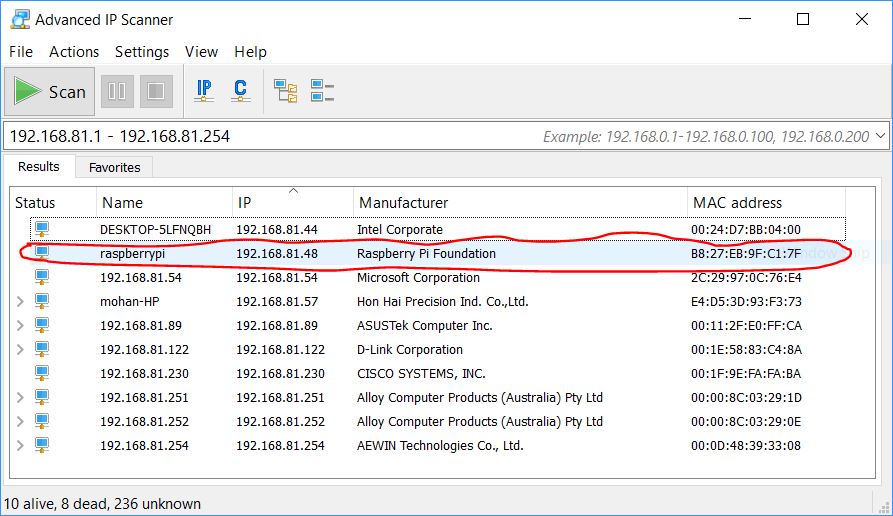Viewport: 893px width, 516px height.
Task: Click the raspberrypi computer status icon
Action: point(42,253)
